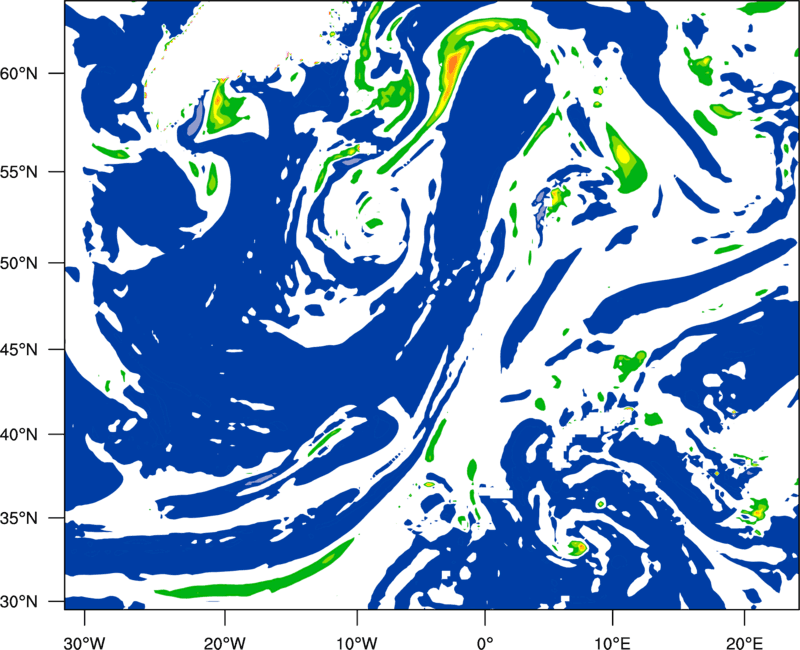Click the 0° longitude label

[x=485, y=641]
